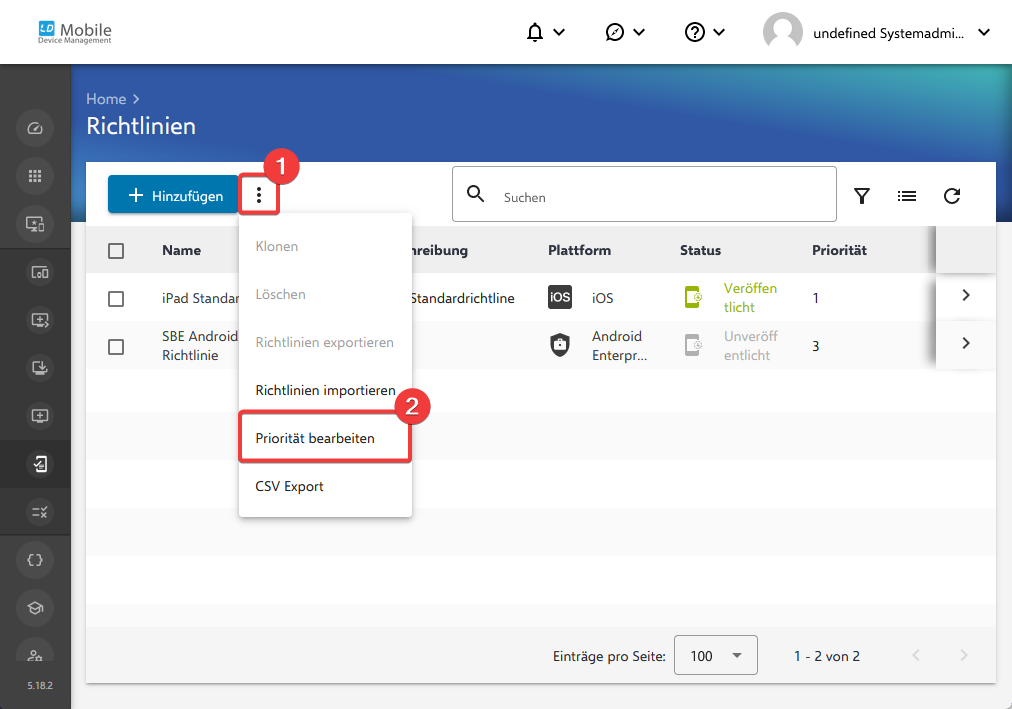Viewport: 1012px width, 709px height.
Task: Open the help question mark icon
Action: (x=694, y=32)
